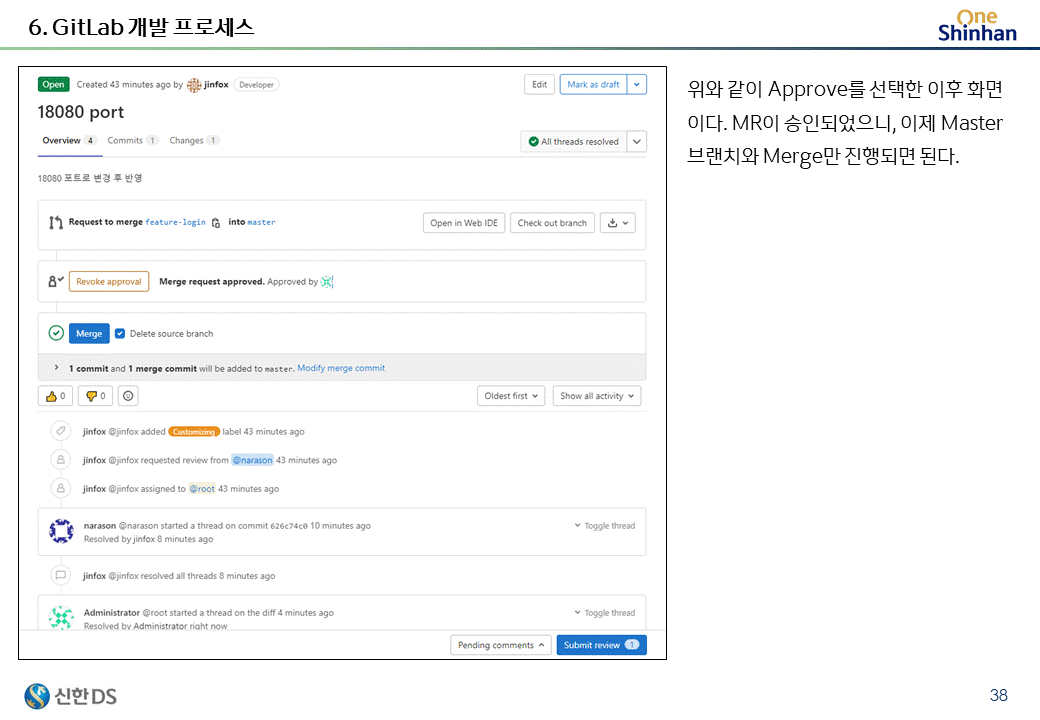Click the Modify merge commit link
Viewport: 1040px width, 720px height.
point(341,368)
